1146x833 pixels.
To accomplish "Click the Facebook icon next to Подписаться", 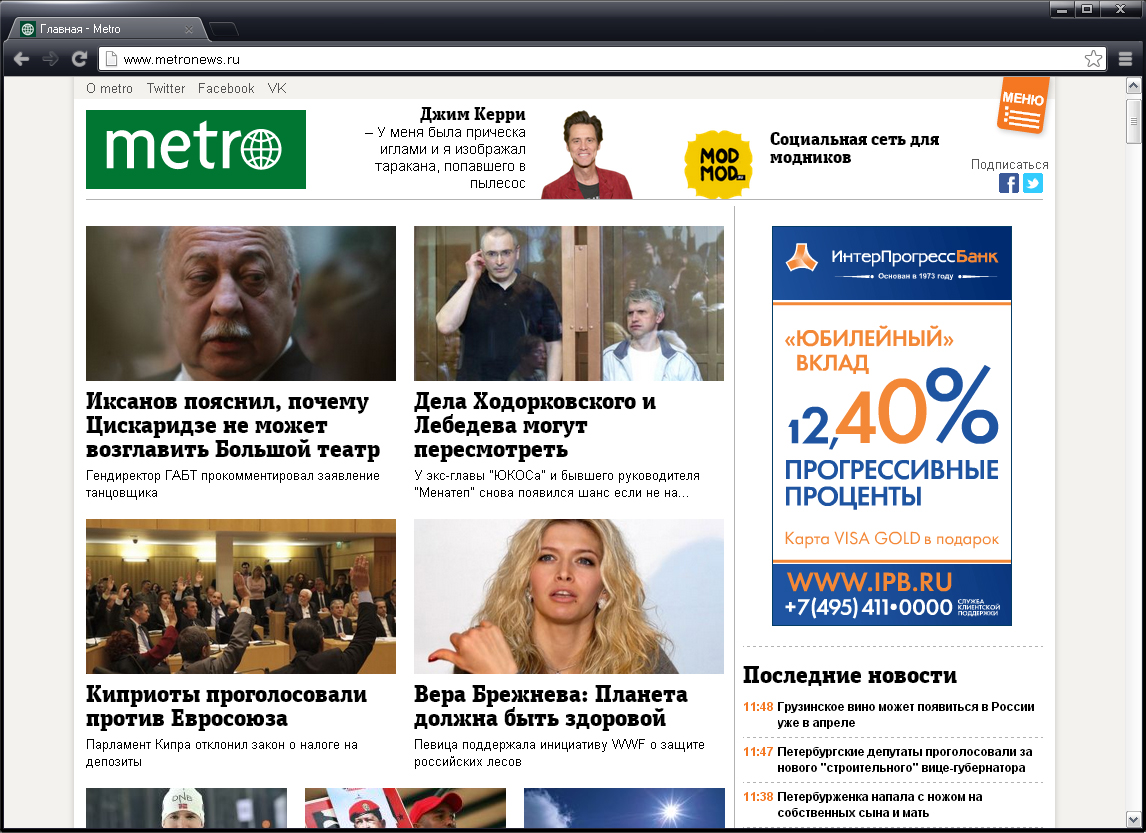I will [1009, 183].
